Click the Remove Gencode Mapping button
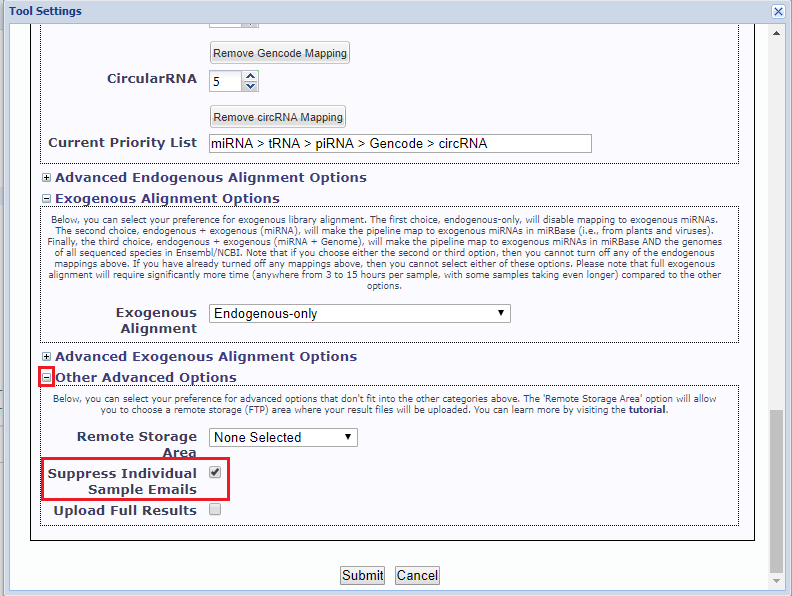Image resolution: width=792 pixels, height=596 pixels. (280, 53)
